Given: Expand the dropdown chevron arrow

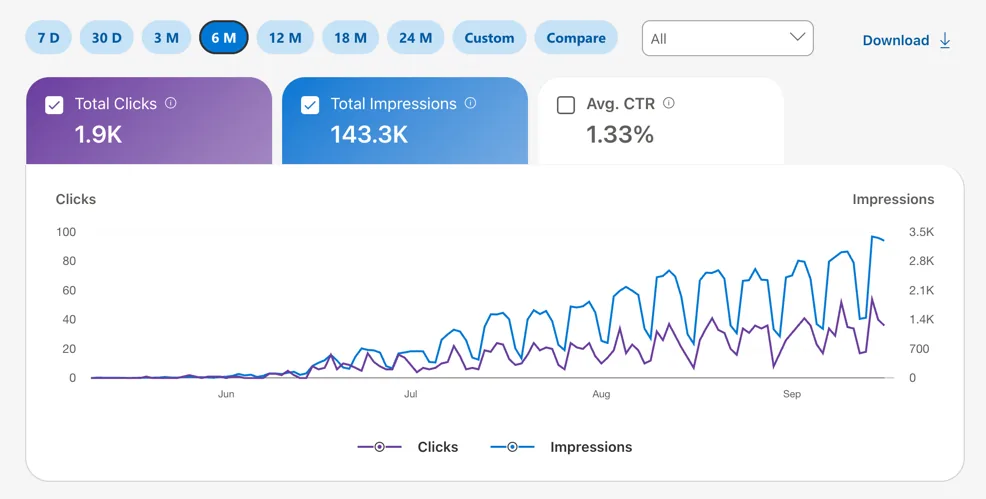Looking at the screenshot, I should 797,37.
